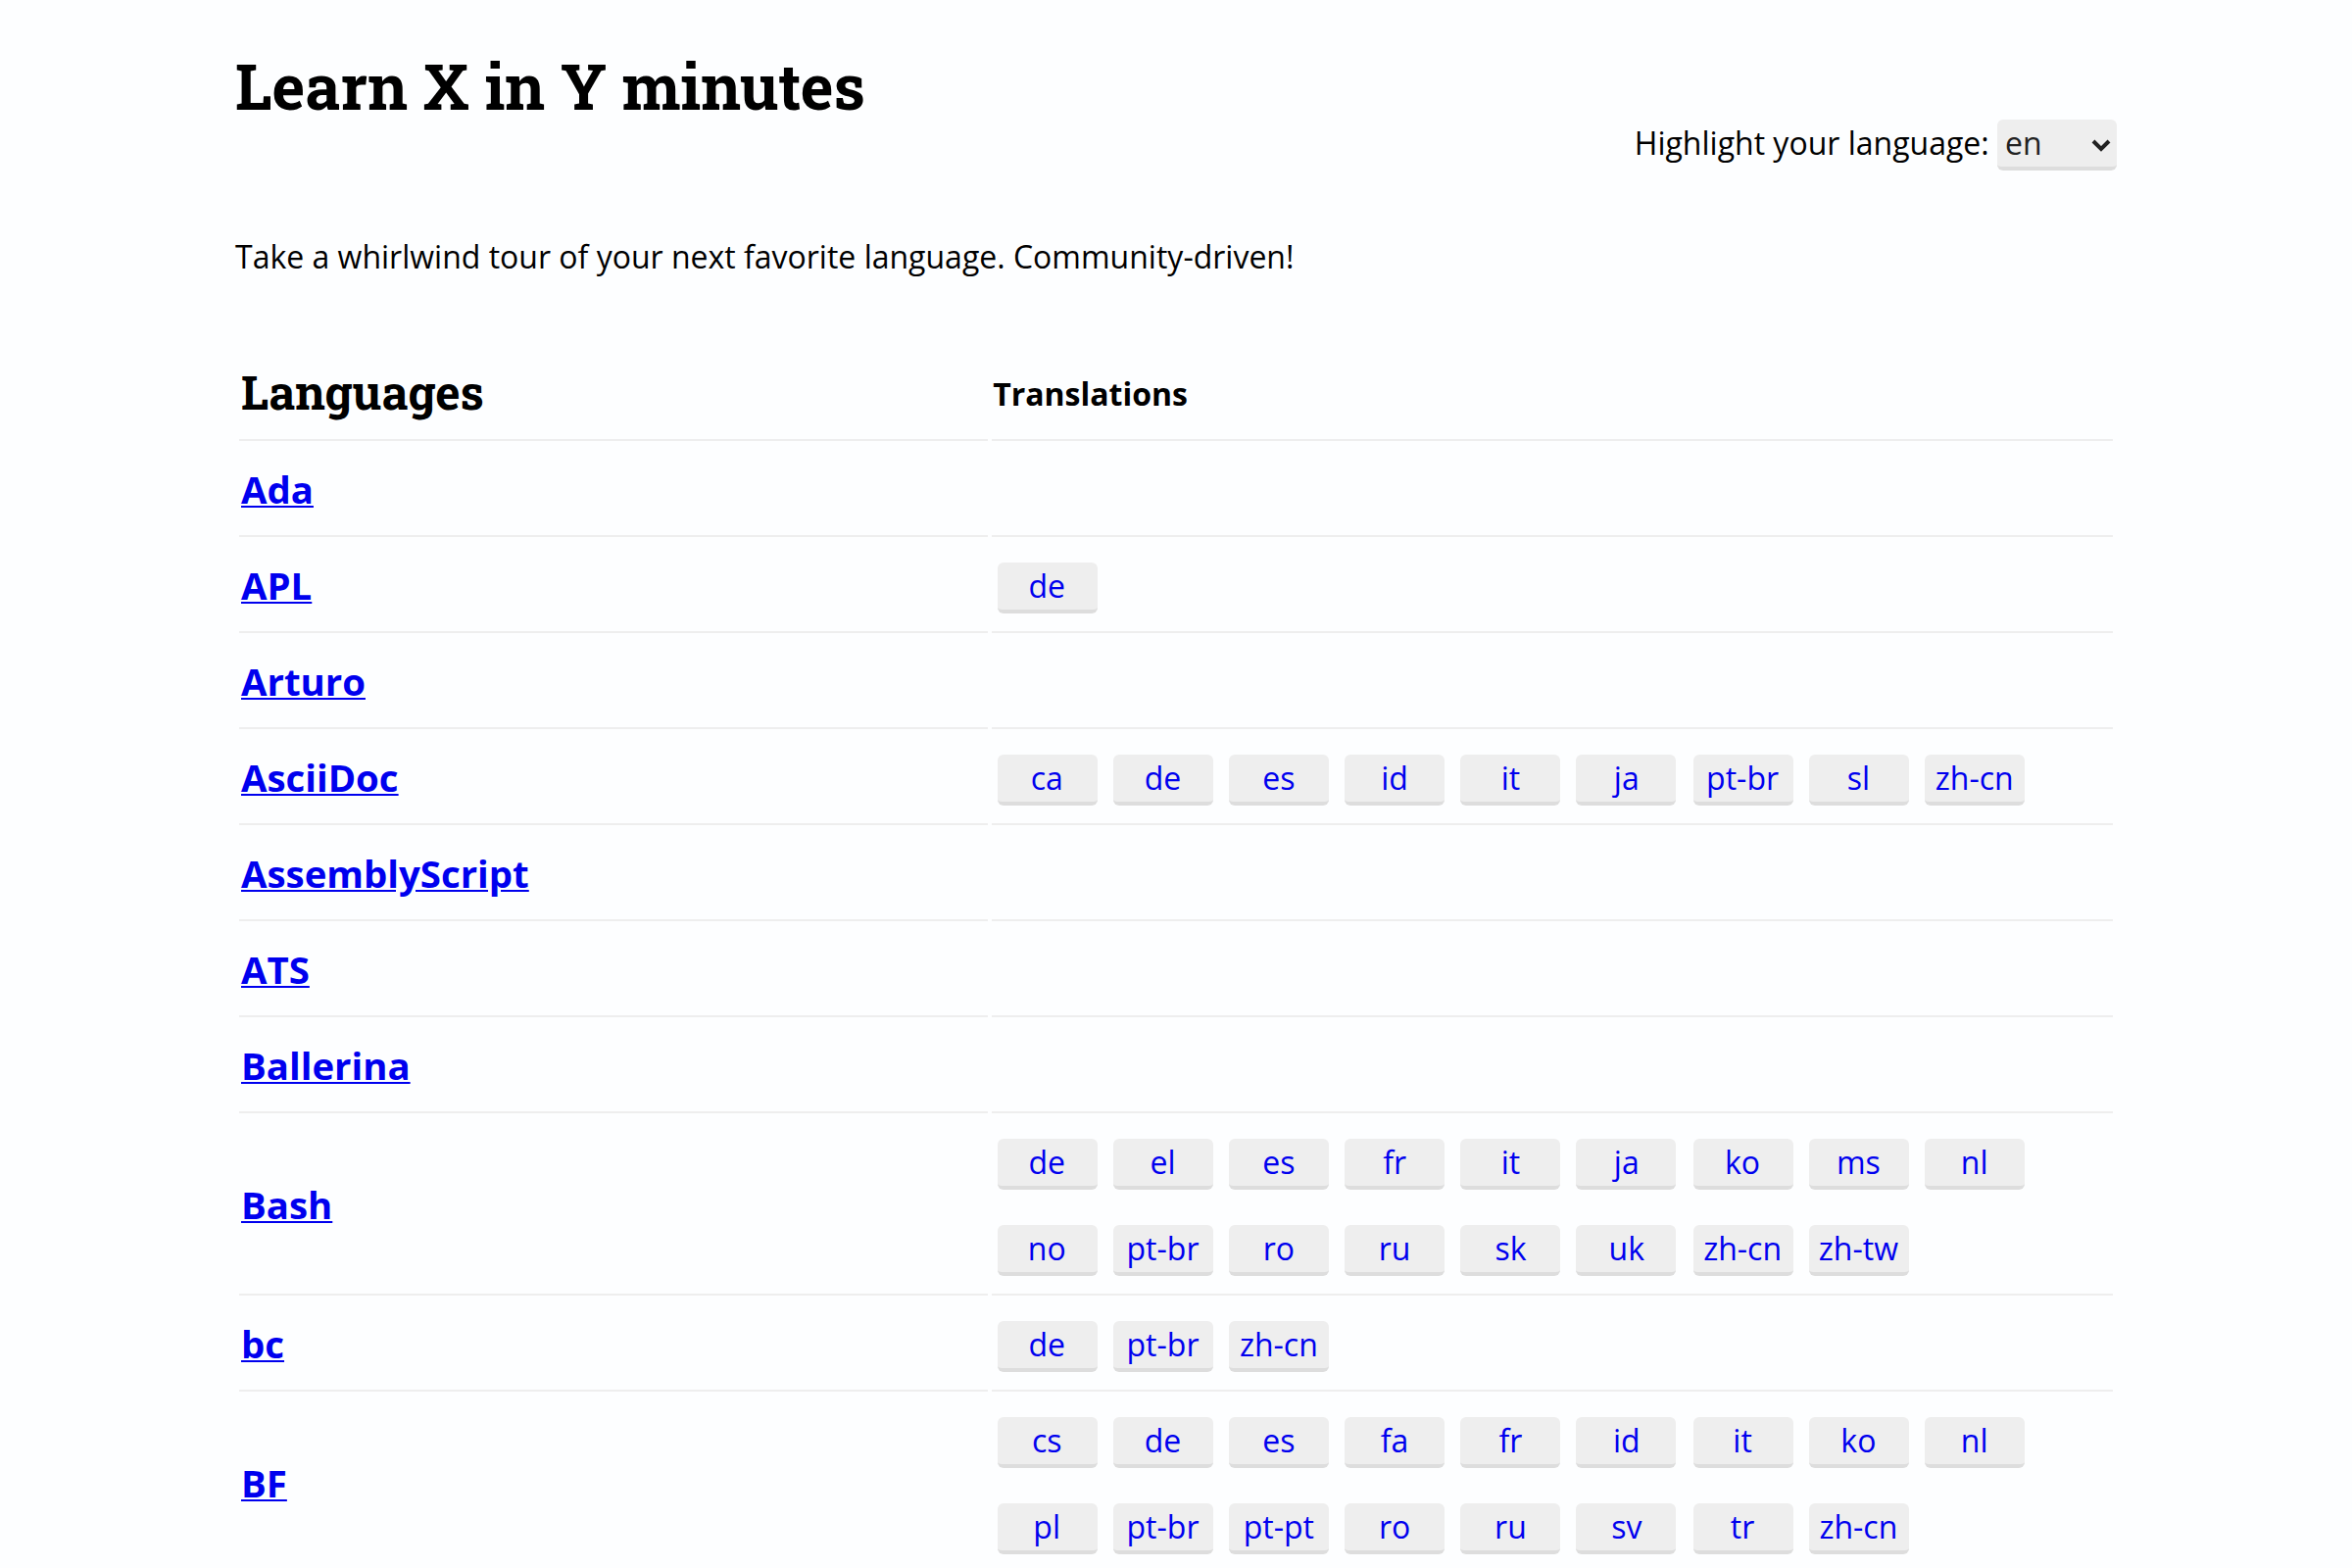This screenshot has height=1568, width=2352.
Task: Open the Arturo tutorial link
Action: (303, 682)
